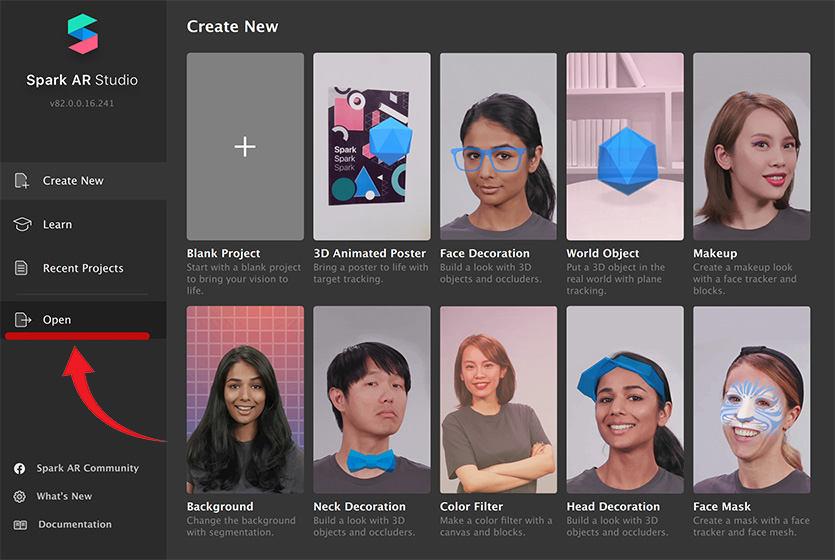The width and height of the screenshot is (835, 560).
Task: Select Create New in the sidebar
Action: pos(83,181)
